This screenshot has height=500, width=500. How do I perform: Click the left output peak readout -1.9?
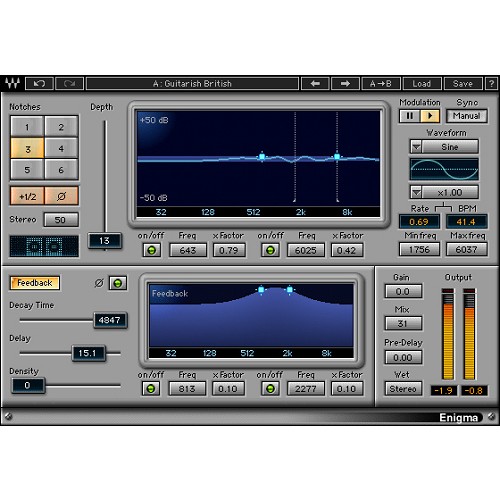coord(443,390)
